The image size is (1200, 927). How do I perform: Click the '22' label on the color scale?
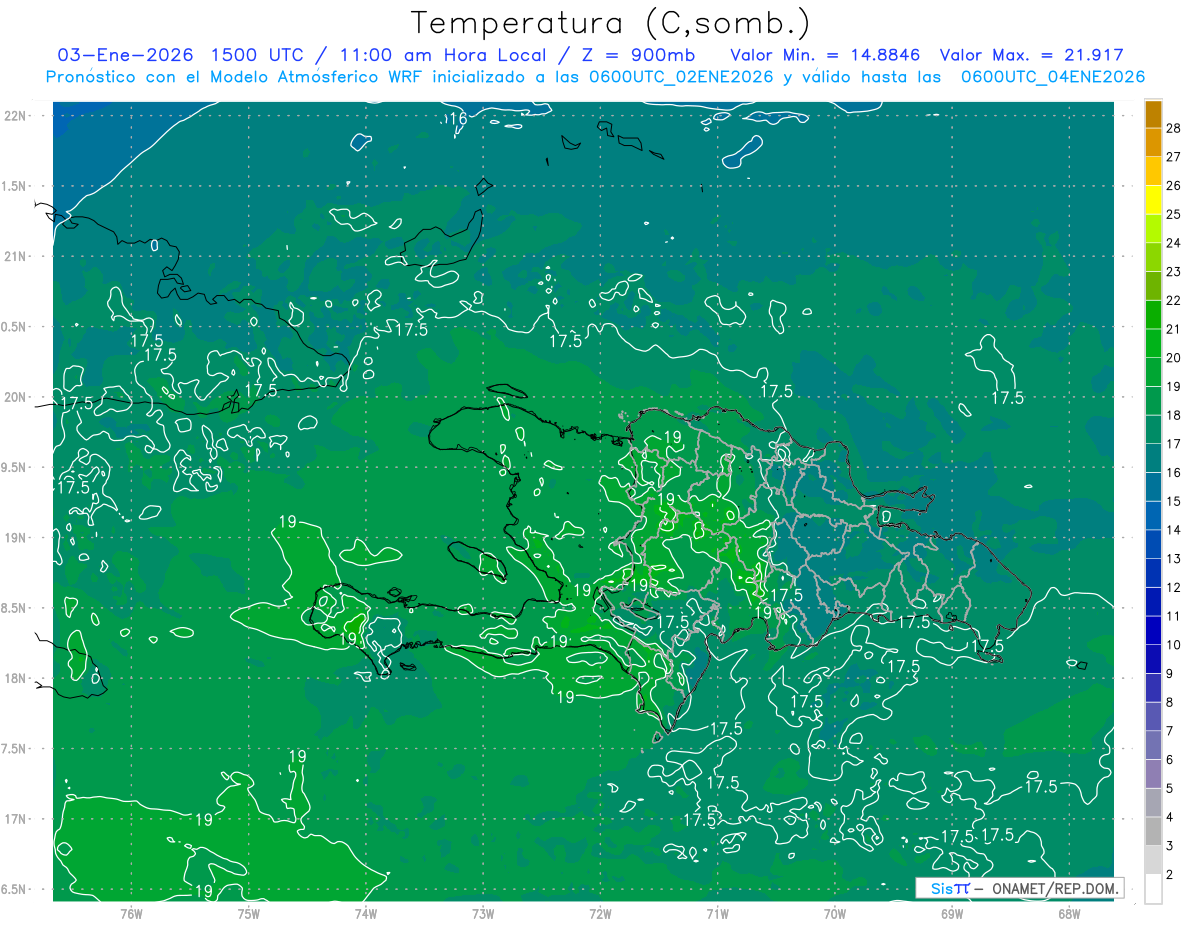1174,300
